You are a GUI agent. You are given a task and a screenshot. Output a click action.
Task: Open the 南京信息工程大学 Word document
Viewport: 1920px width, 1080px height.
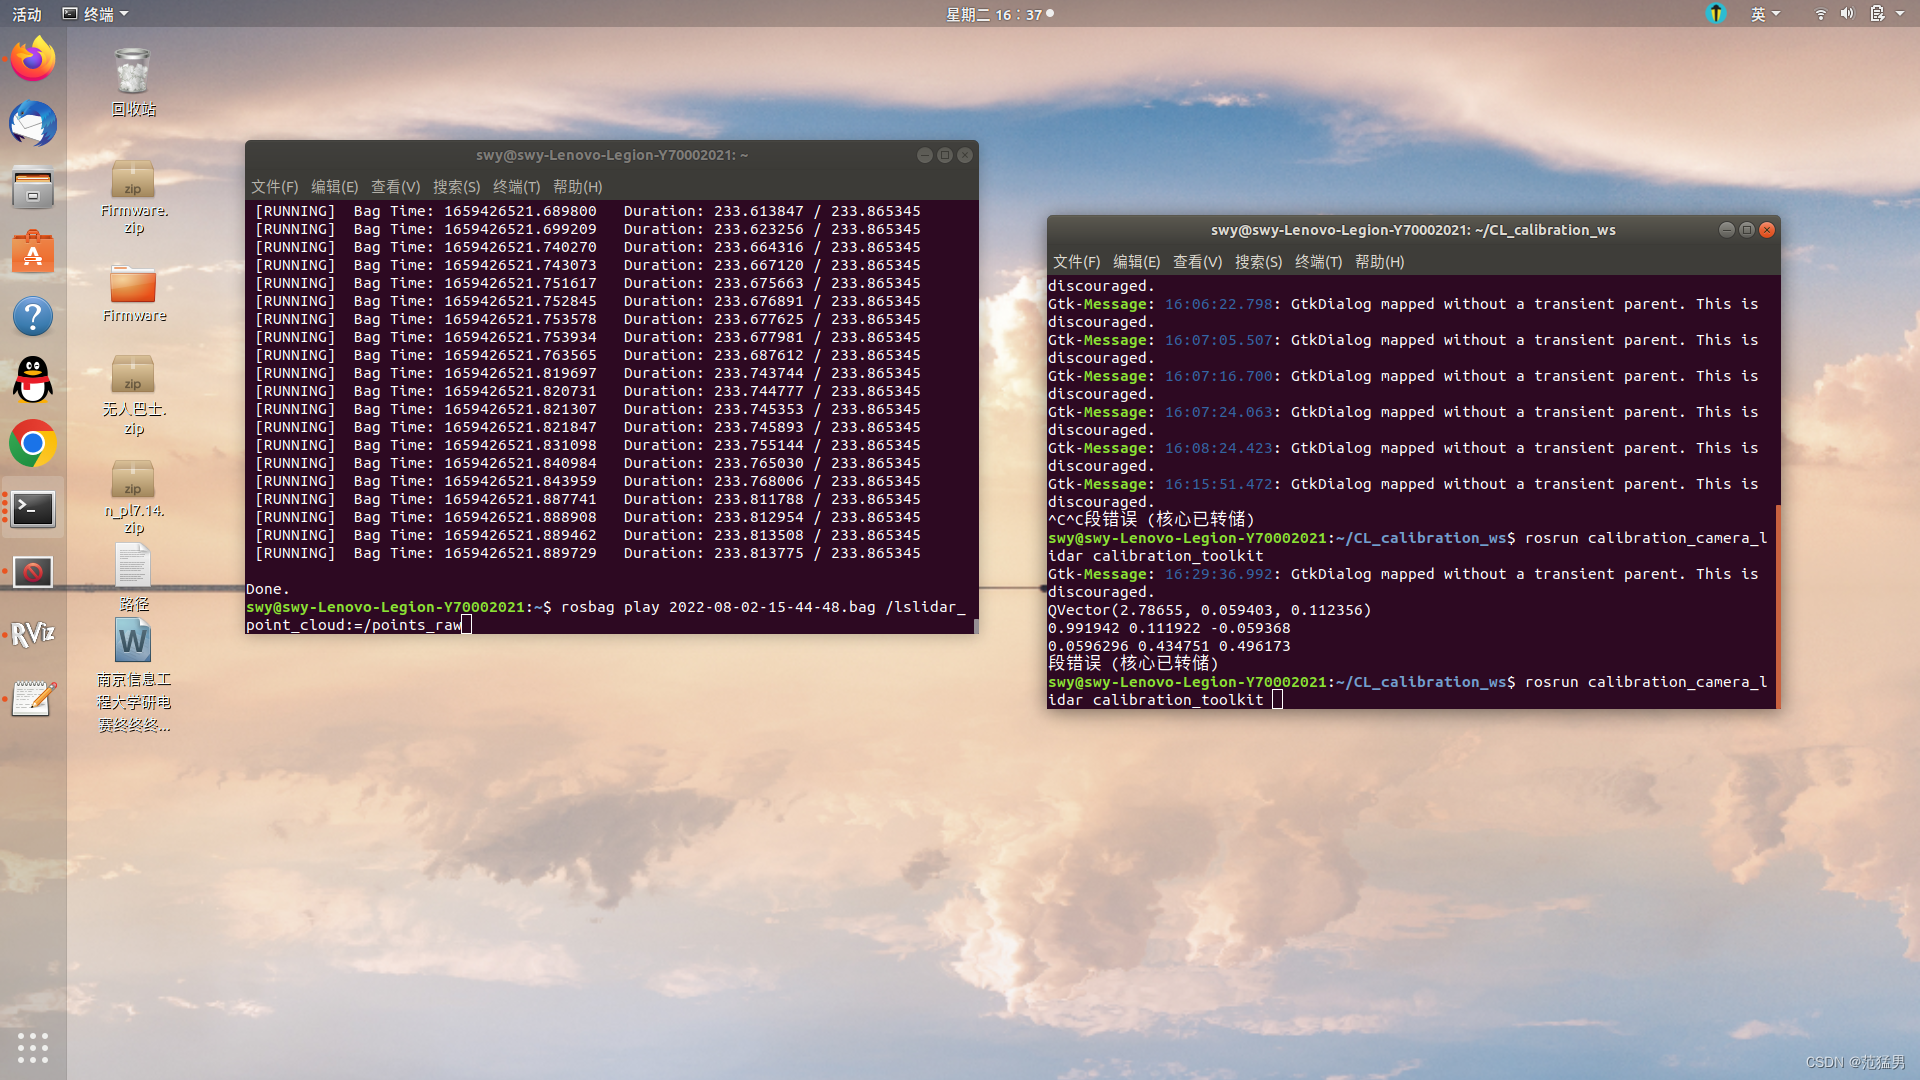pyautogui.click(x=133, y=676)
